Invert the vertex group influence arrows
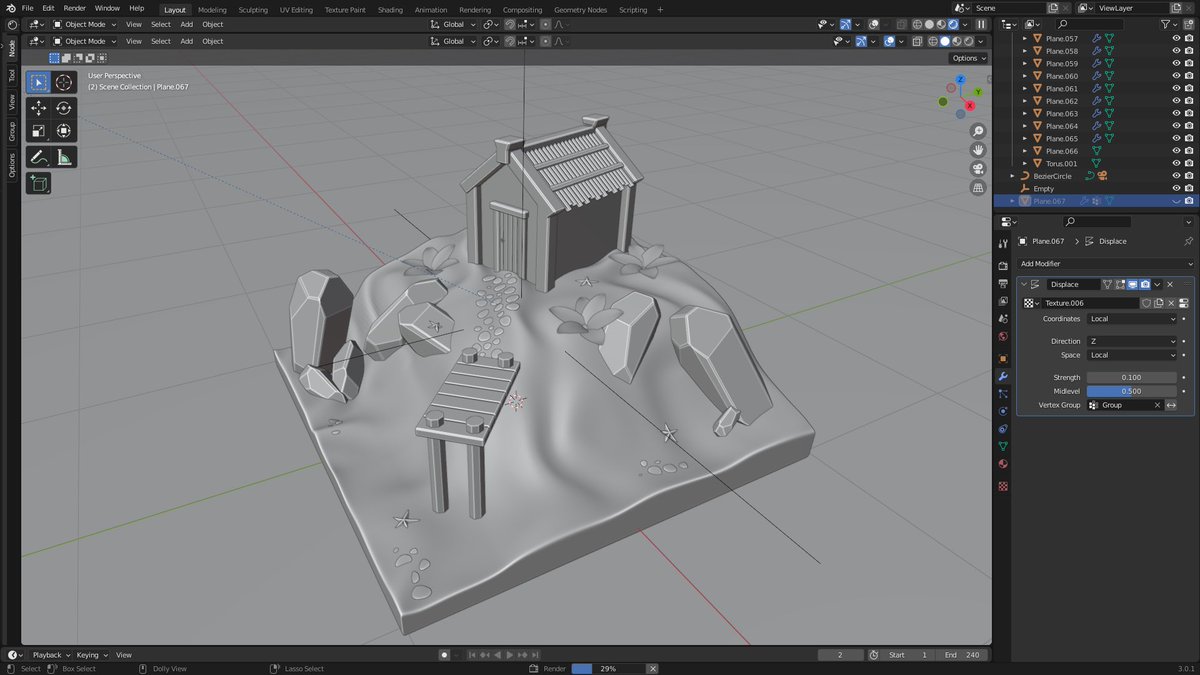Image resolution: width=1200 pixels, height=675 pixels. click(1171, 405)
